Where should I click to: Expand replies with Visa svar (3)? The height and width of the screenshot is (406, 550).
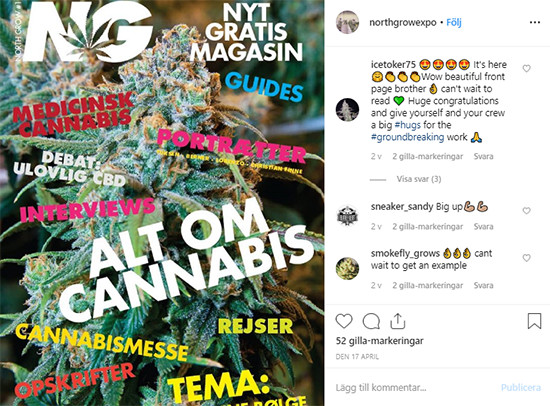419,179
